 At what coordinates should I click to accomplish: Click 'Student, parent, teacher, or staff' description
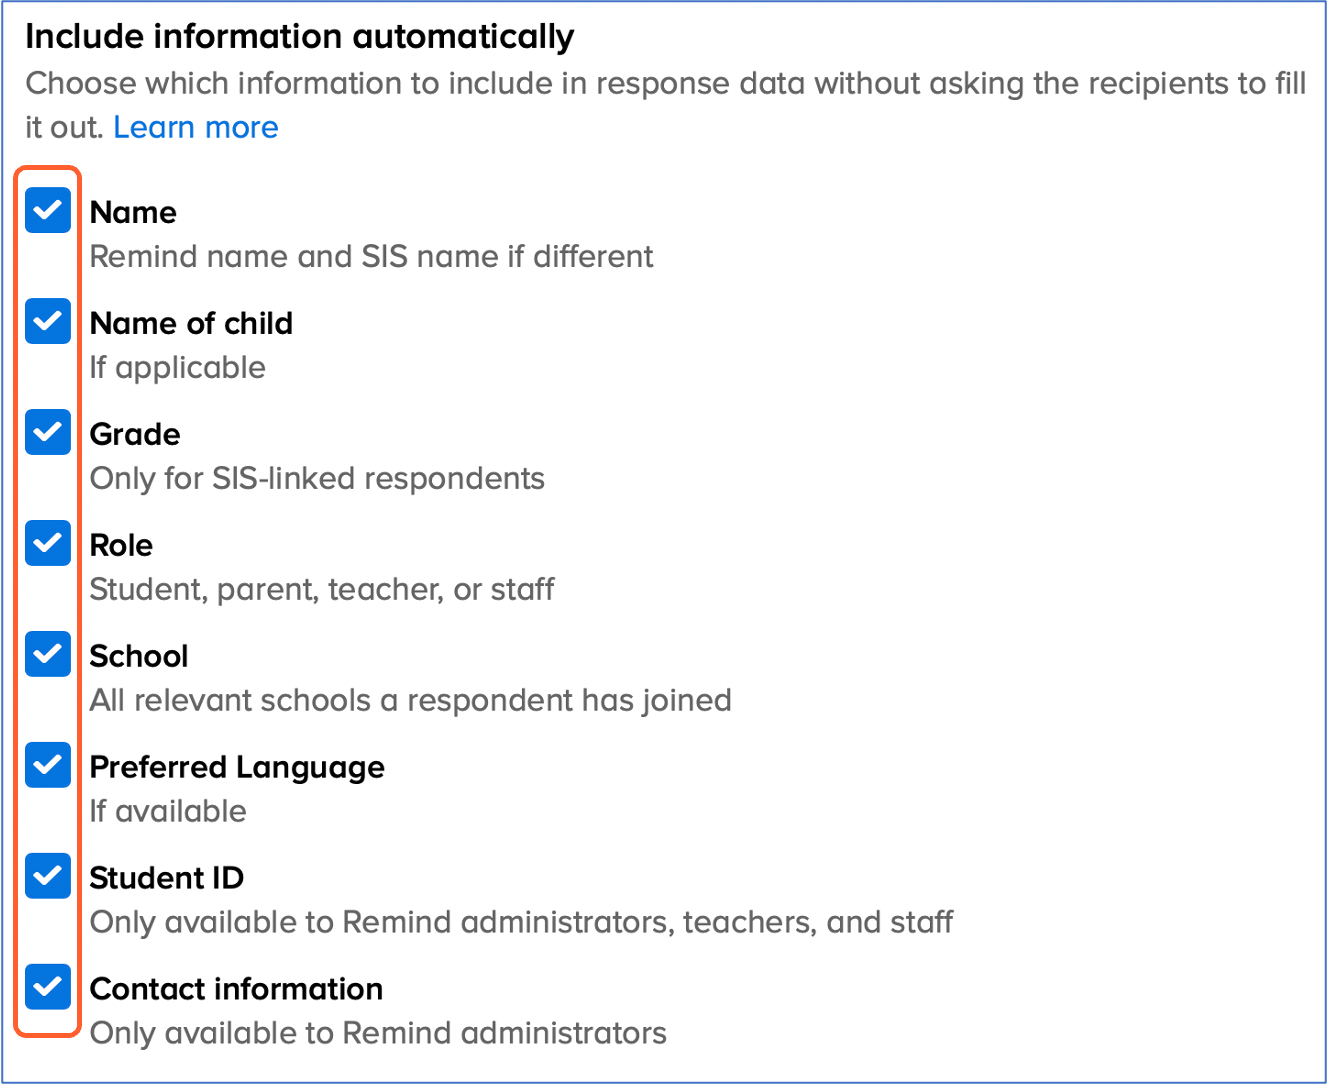[322, 590]
